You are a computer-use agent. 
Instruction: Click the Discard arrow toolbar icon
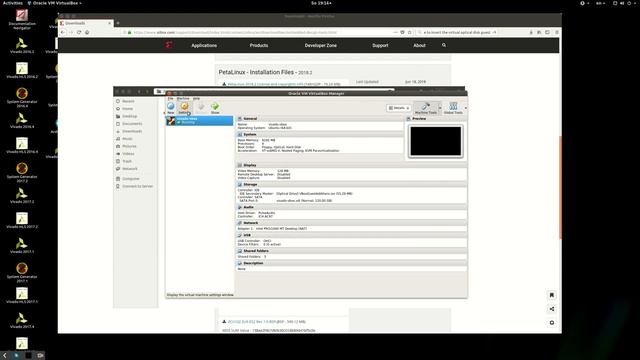tap(200, 108)
